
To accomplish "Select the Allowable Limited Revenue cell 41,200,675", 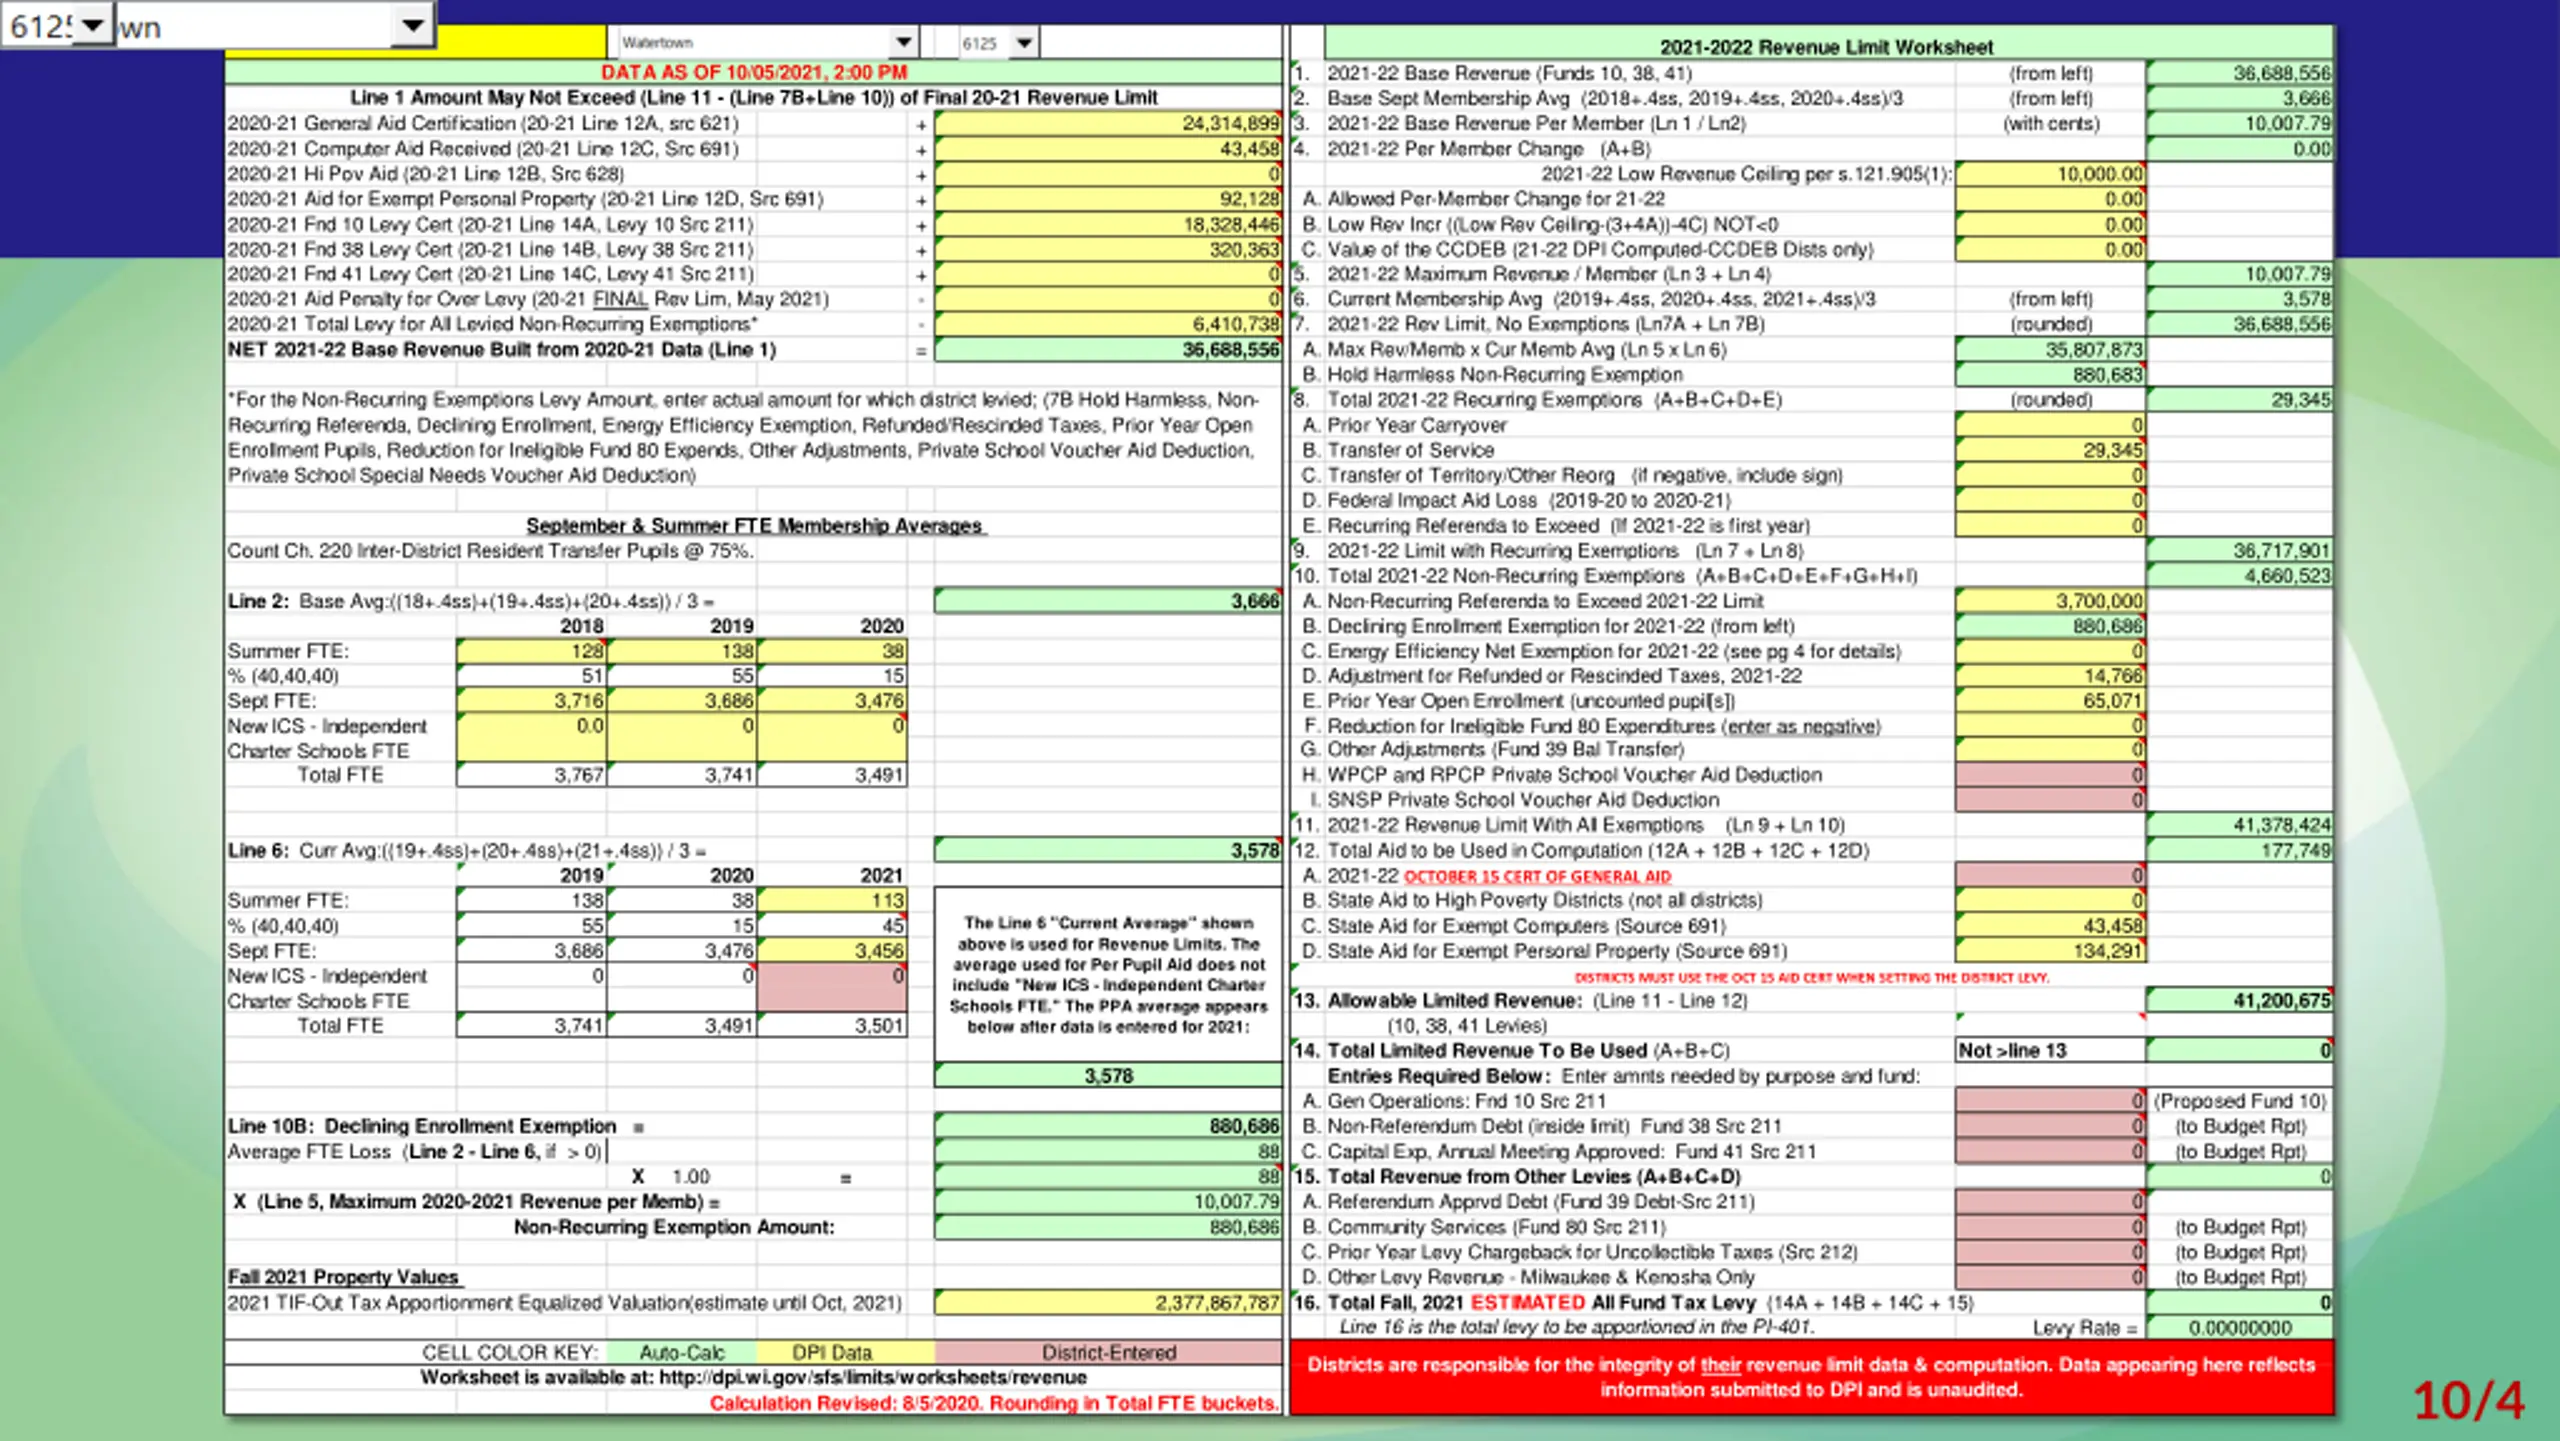I will point(2239,1000).
